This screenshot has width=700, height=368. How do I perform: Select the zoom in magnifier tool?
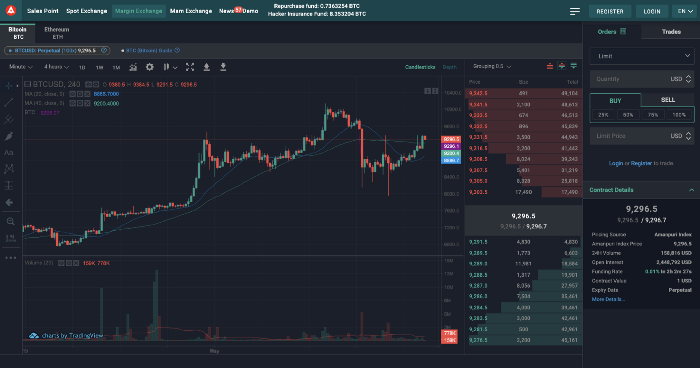click(10, 221)
